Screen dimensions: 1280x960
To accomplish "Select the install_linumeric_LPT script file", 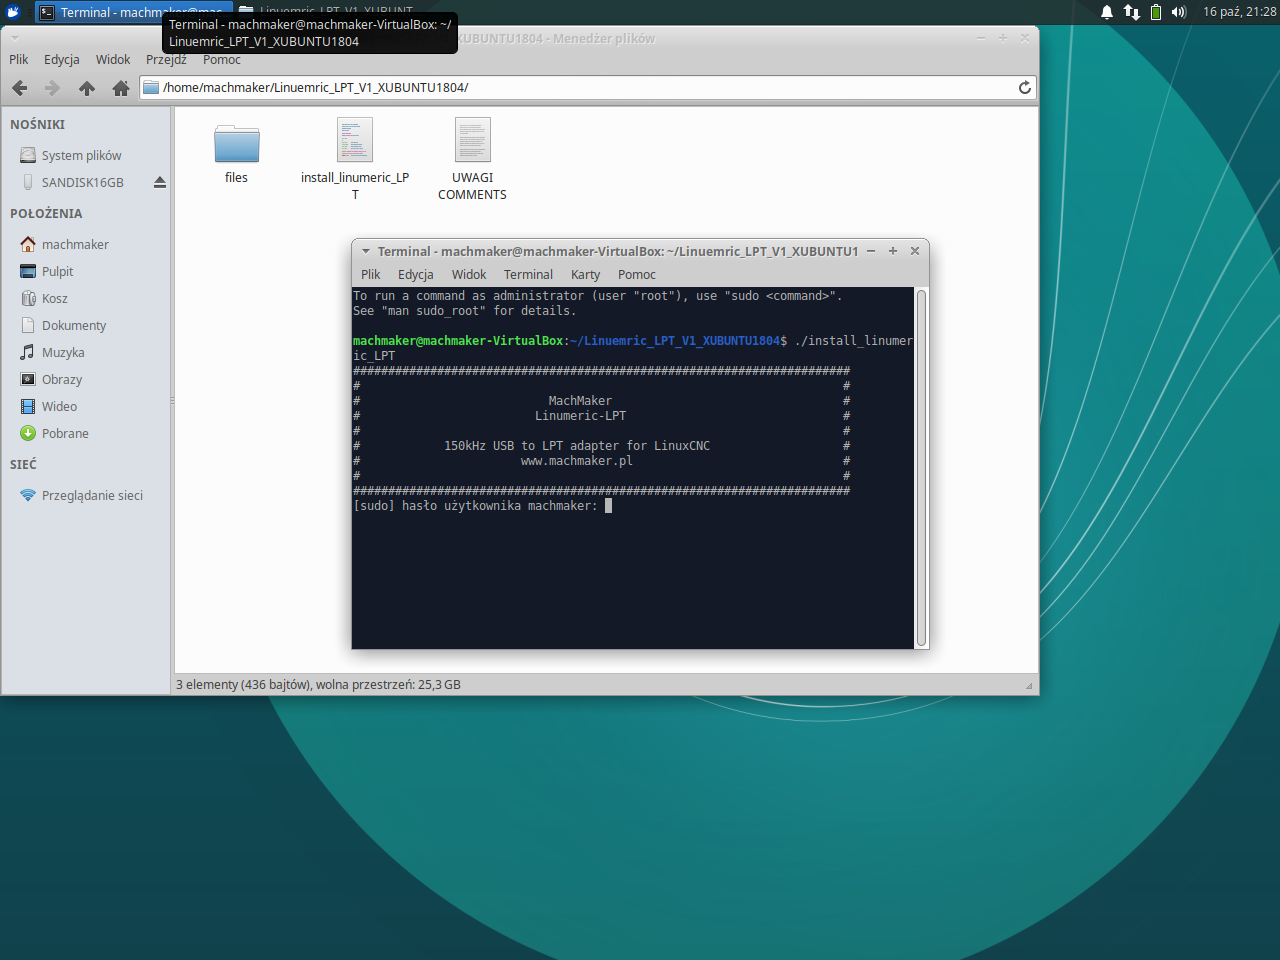I will click(x=354, y=141).
